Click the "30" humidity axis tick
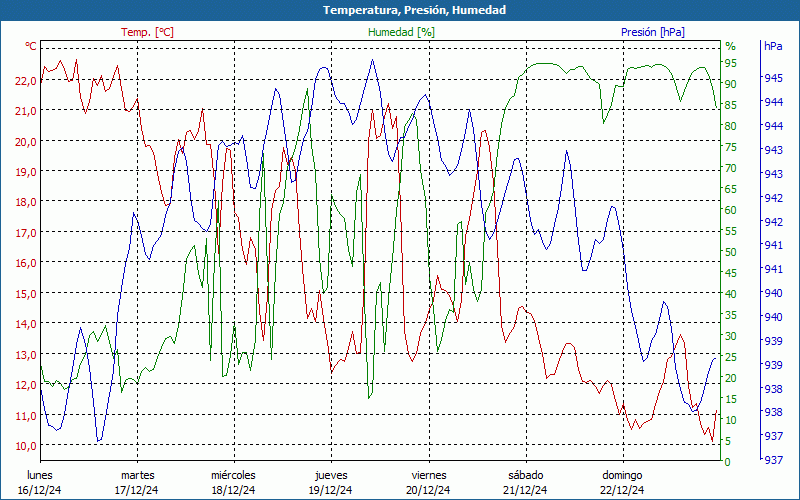800x500 pixels. [731, 336]
